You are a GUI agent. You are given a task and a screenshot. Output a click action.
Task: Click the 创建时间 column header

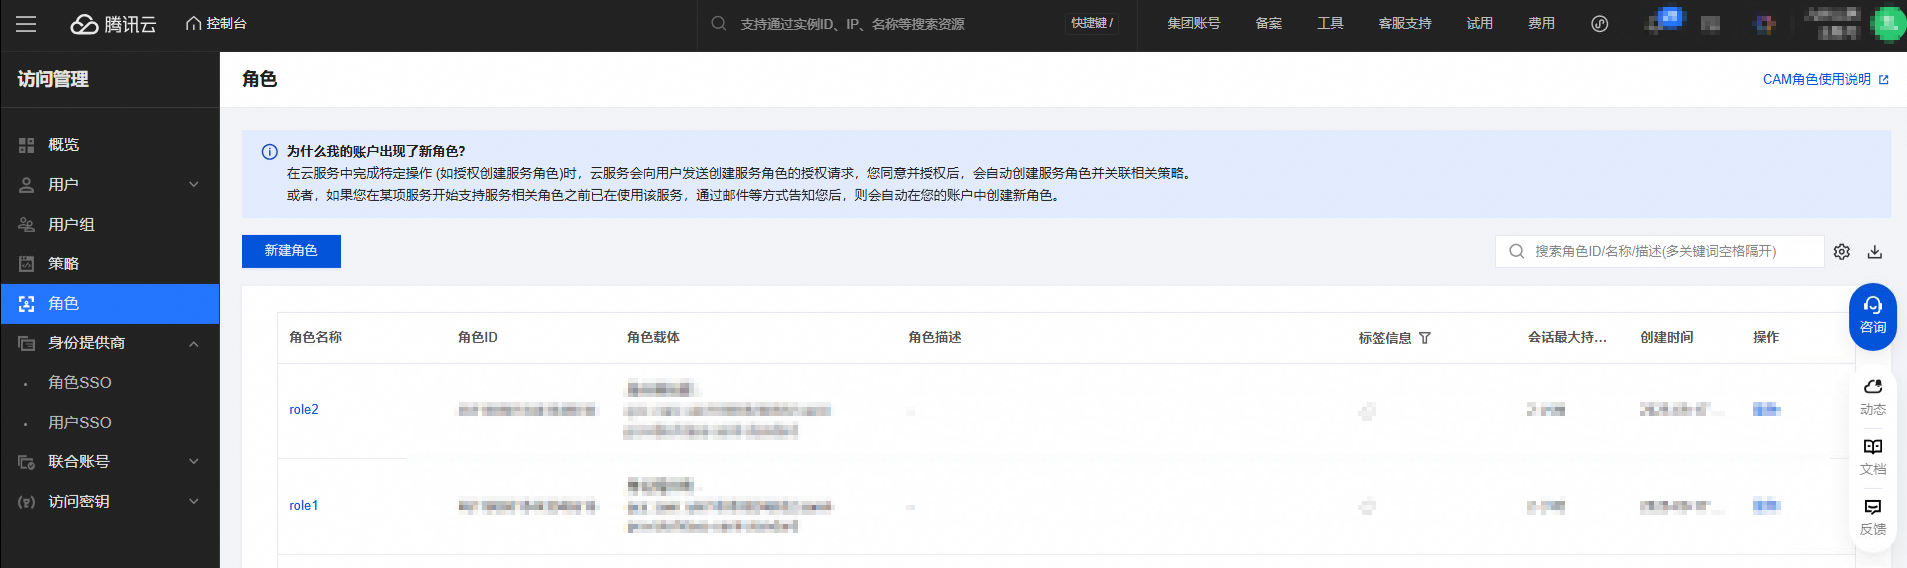point(1667,337)
